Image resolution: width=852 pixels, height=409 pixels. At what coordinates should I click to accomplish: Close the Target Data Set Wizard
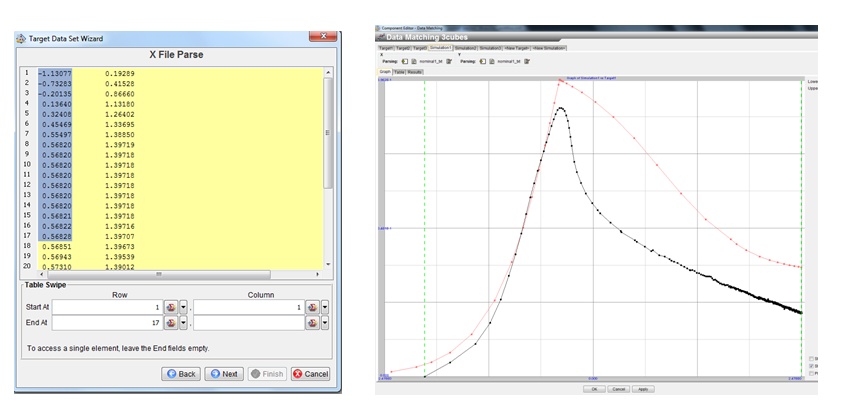(323, 36)
